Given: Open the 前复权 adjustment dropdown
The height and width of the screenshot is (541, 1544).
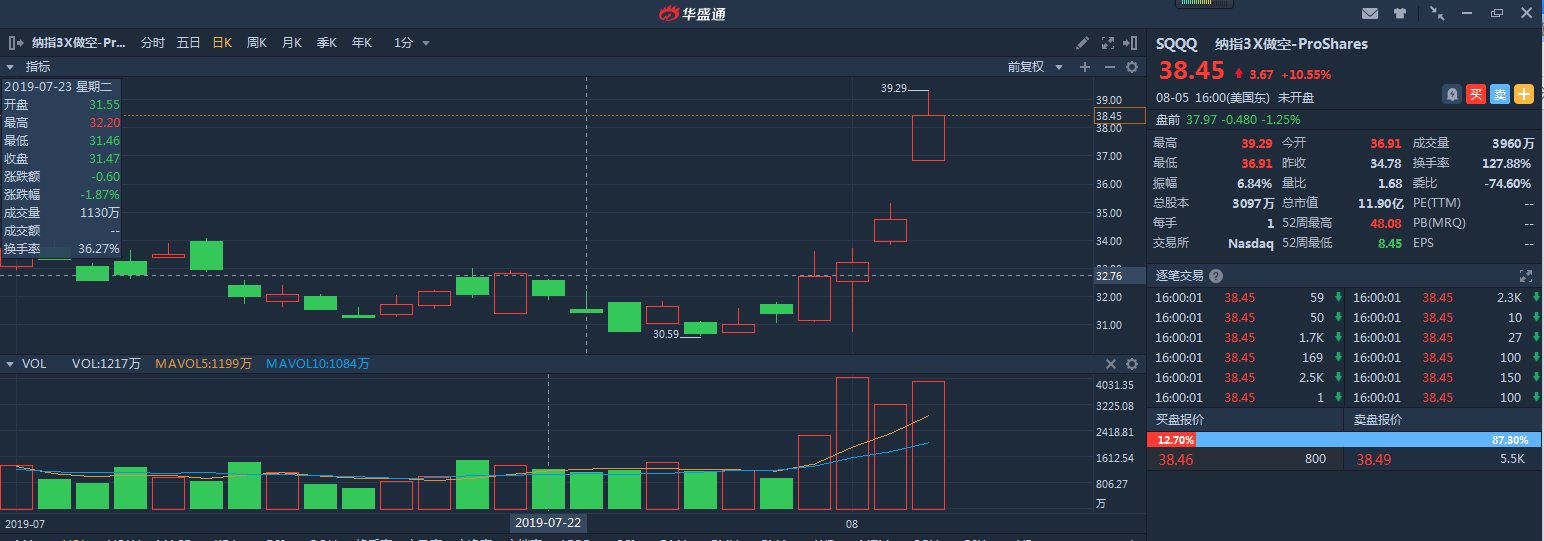Looking at the screenshot, I should tap(1035, 67).
